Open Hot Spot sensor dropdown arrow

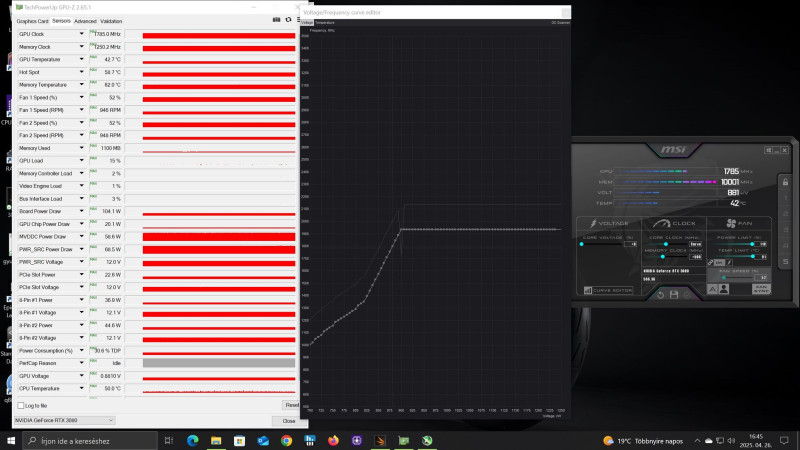point(81,72)
